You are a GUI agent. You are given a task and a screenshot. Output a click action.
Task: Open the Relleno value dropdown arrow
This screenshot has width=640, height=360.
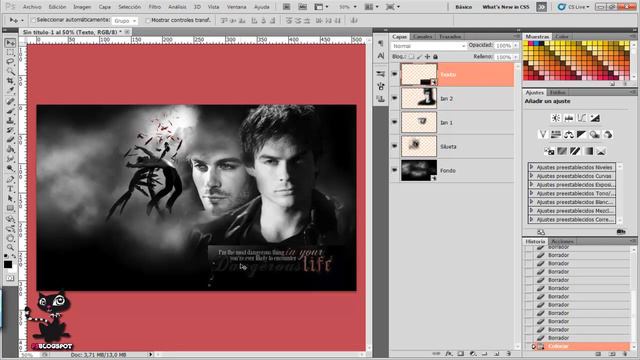(x=516, y=57)
